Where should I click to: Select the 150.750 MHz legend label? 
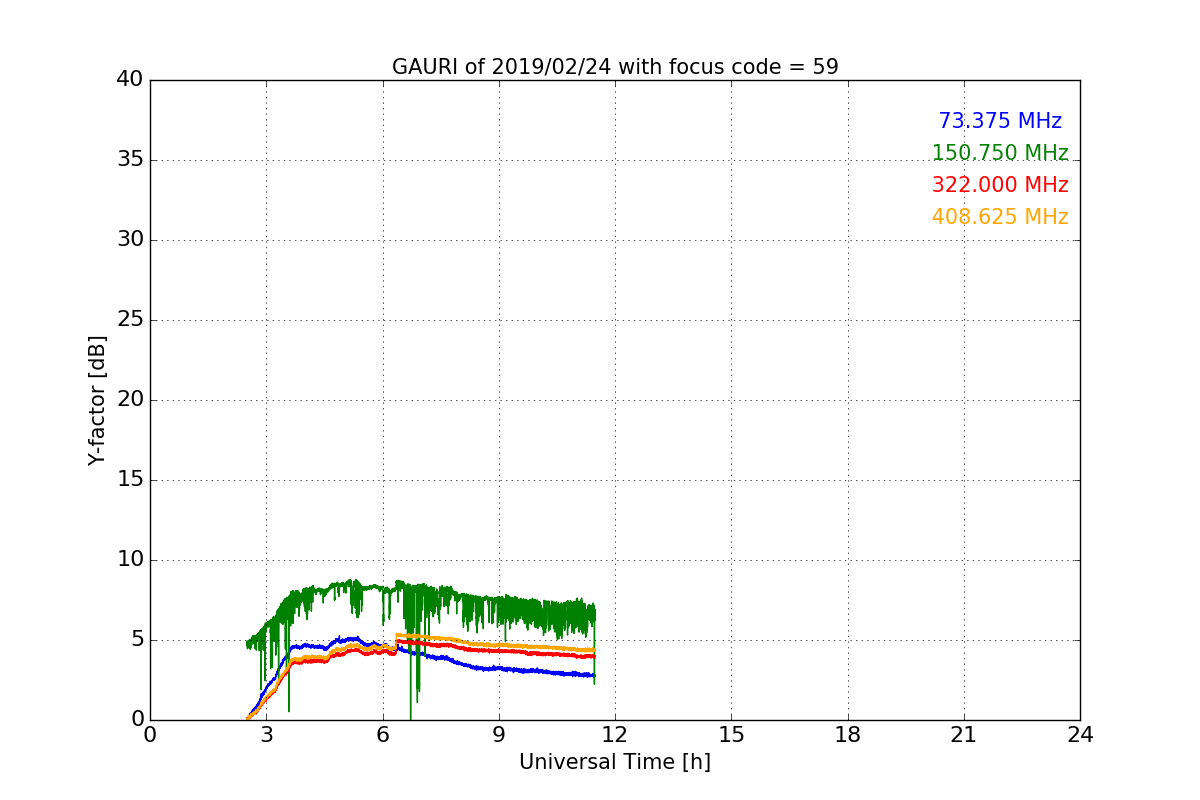(1000, 153)
